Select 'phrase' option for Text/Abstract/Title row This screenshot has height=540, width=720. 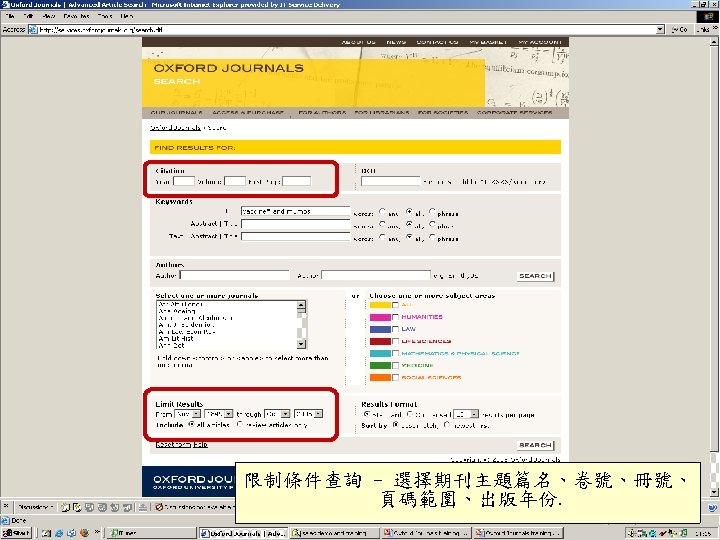tap(432, 237)
